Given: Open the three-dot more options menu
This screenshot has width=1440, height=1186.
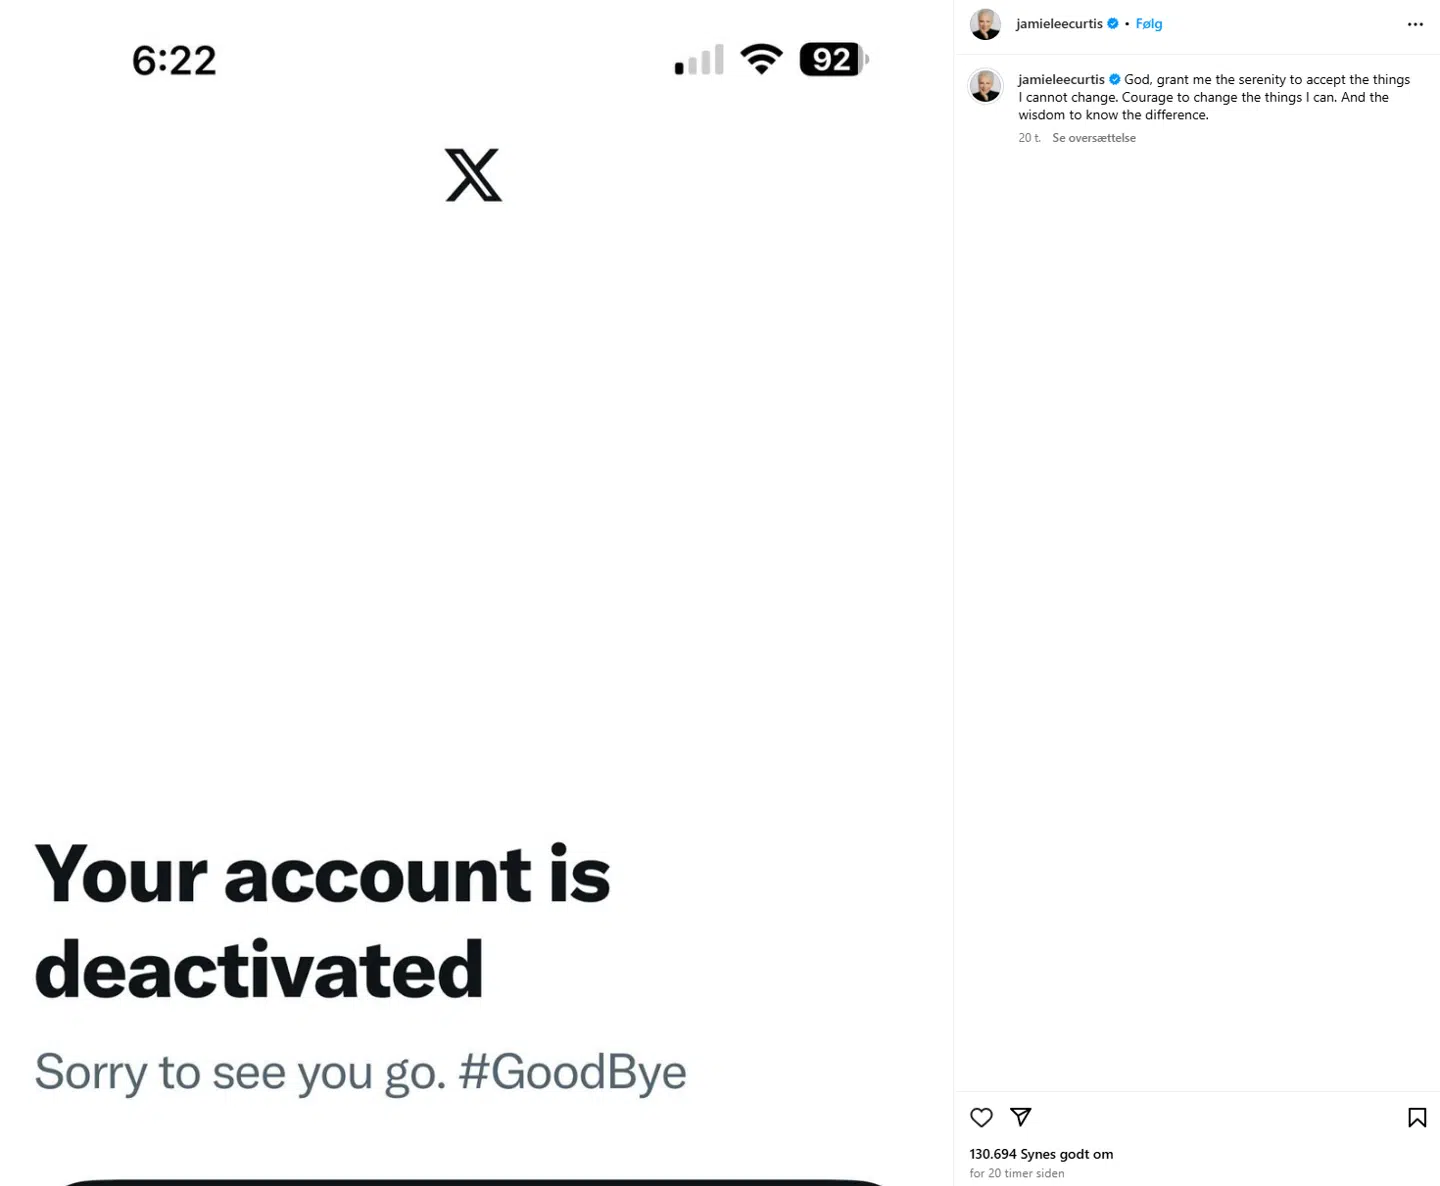Looking at the screenshot, I should click(x=1414, y=24).
